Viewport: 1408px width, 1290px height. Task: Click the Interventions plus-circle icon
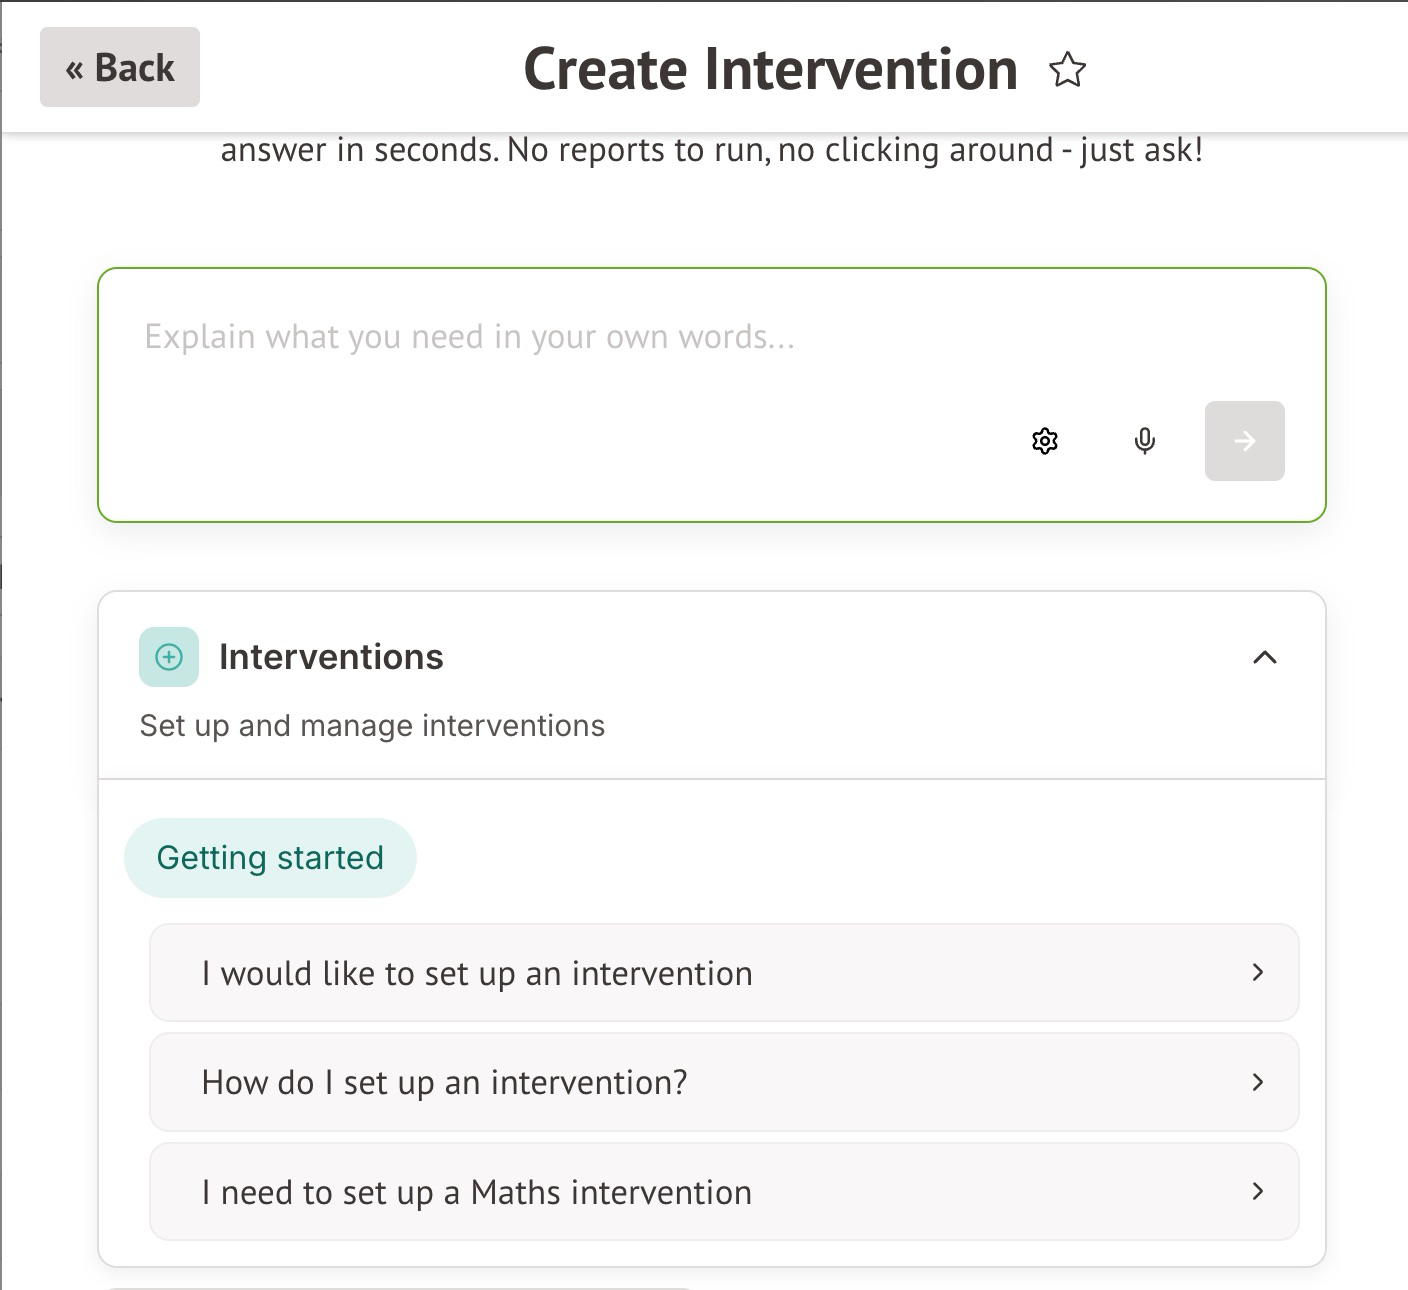coord(169,657)
